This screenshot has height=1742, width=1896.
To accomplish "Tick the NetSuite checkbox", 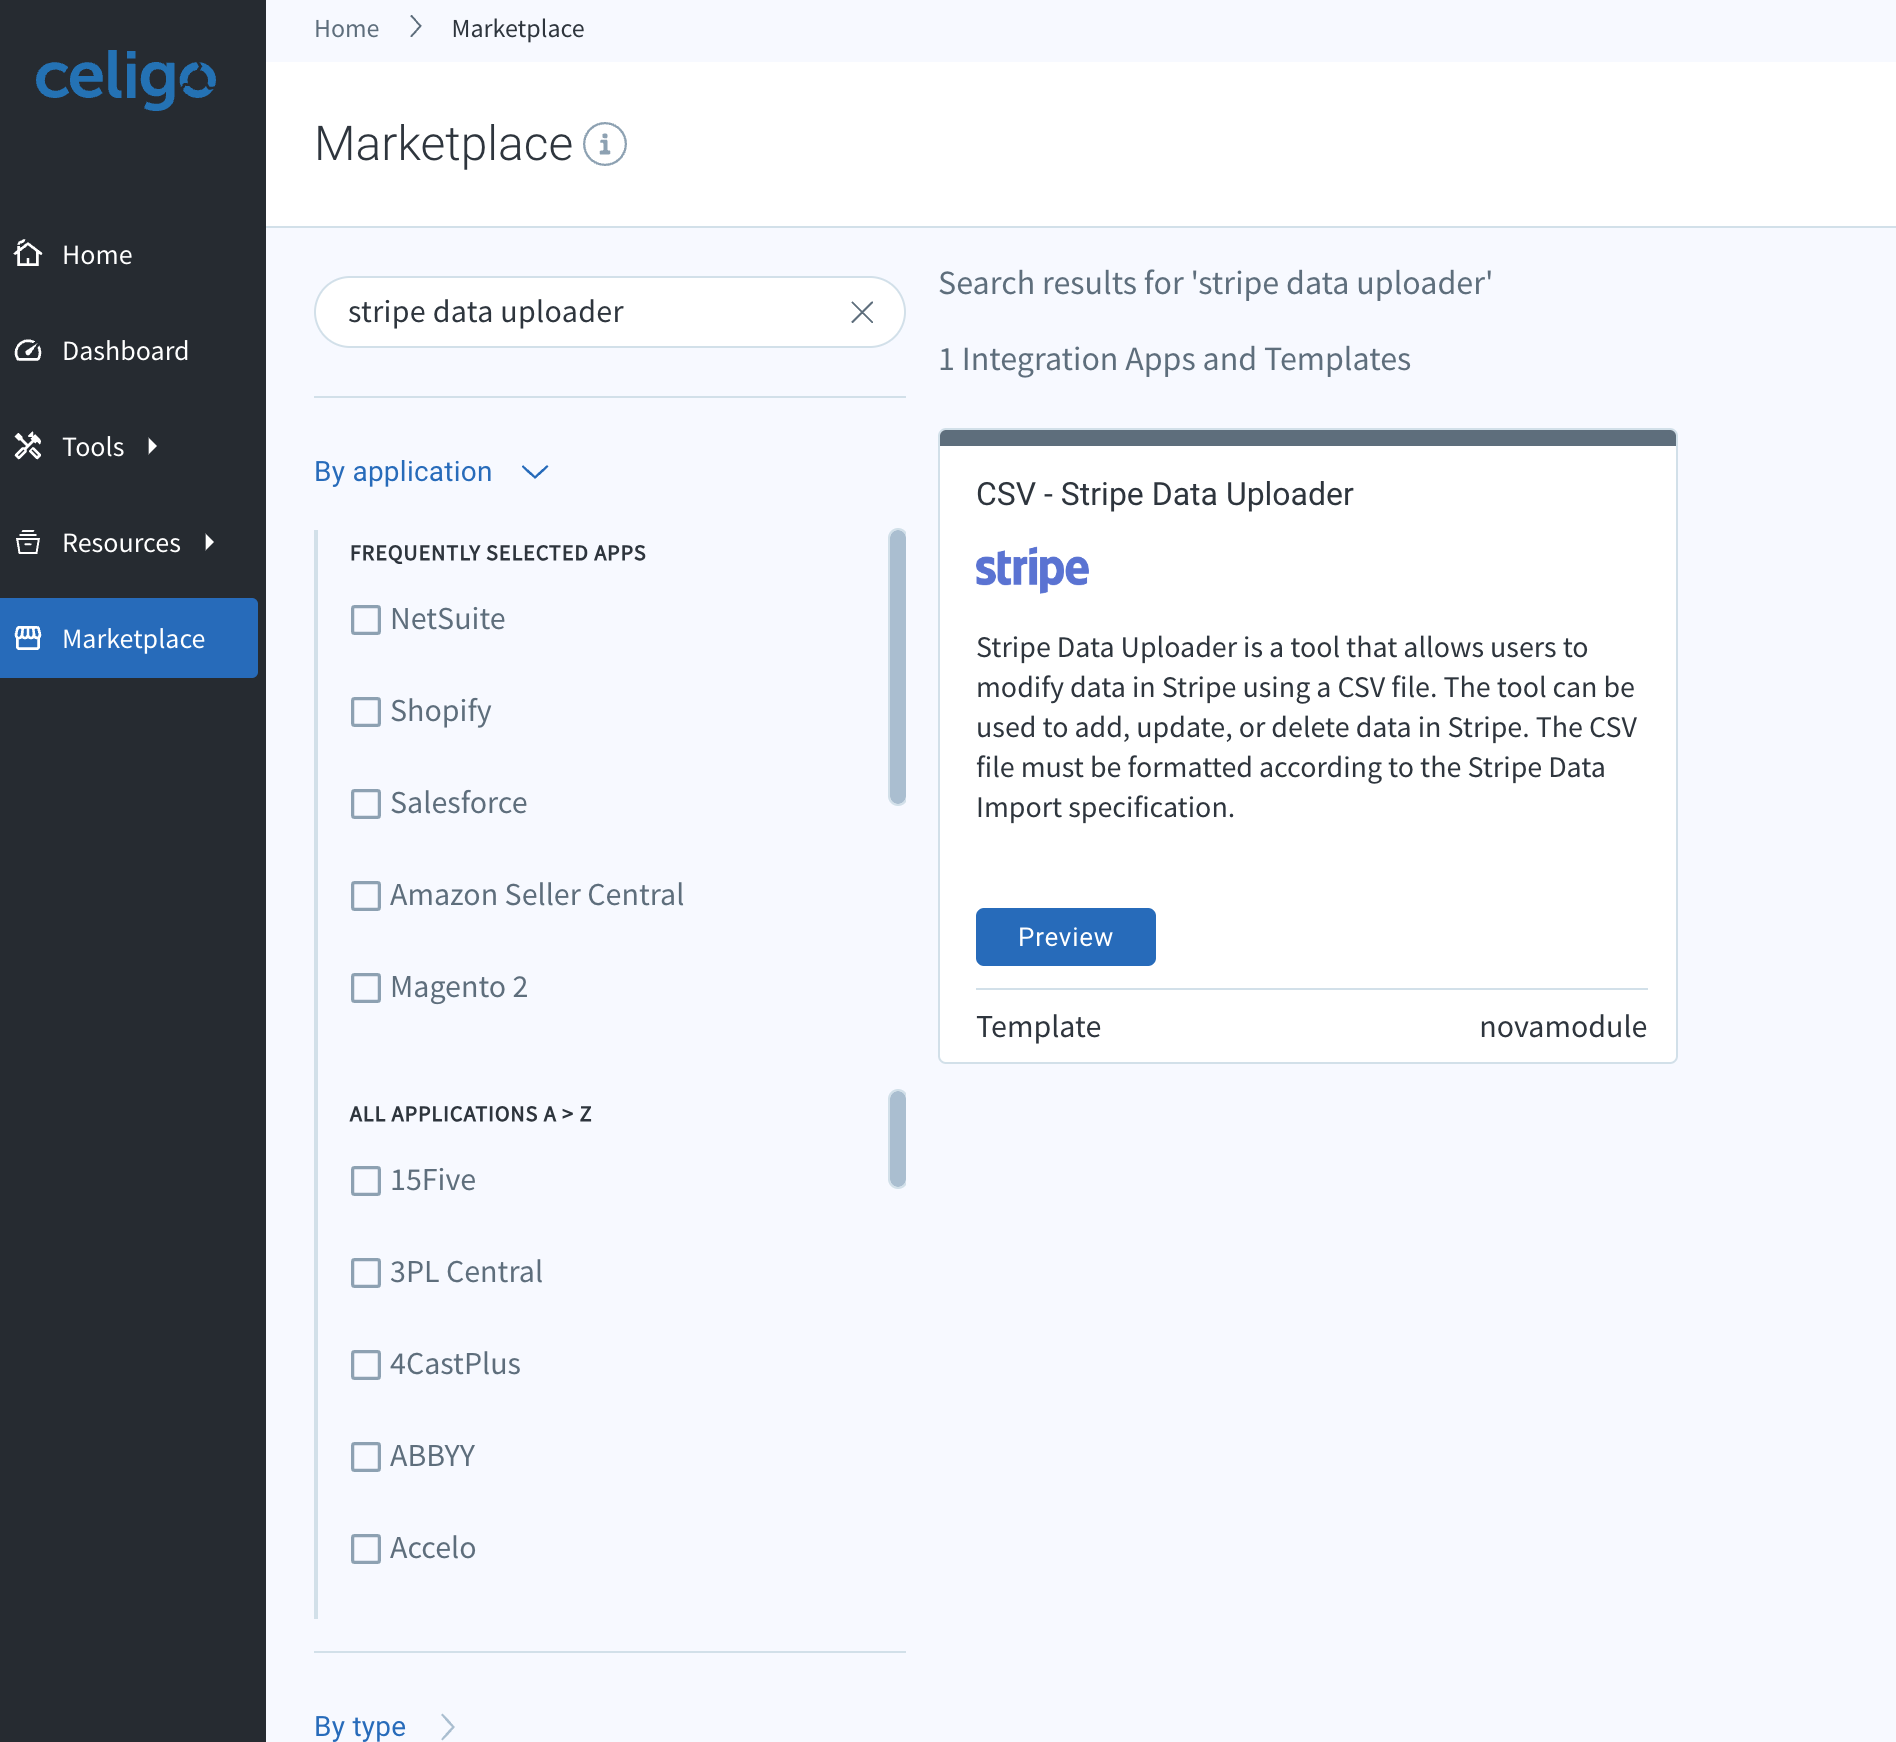I will (366, 619).
